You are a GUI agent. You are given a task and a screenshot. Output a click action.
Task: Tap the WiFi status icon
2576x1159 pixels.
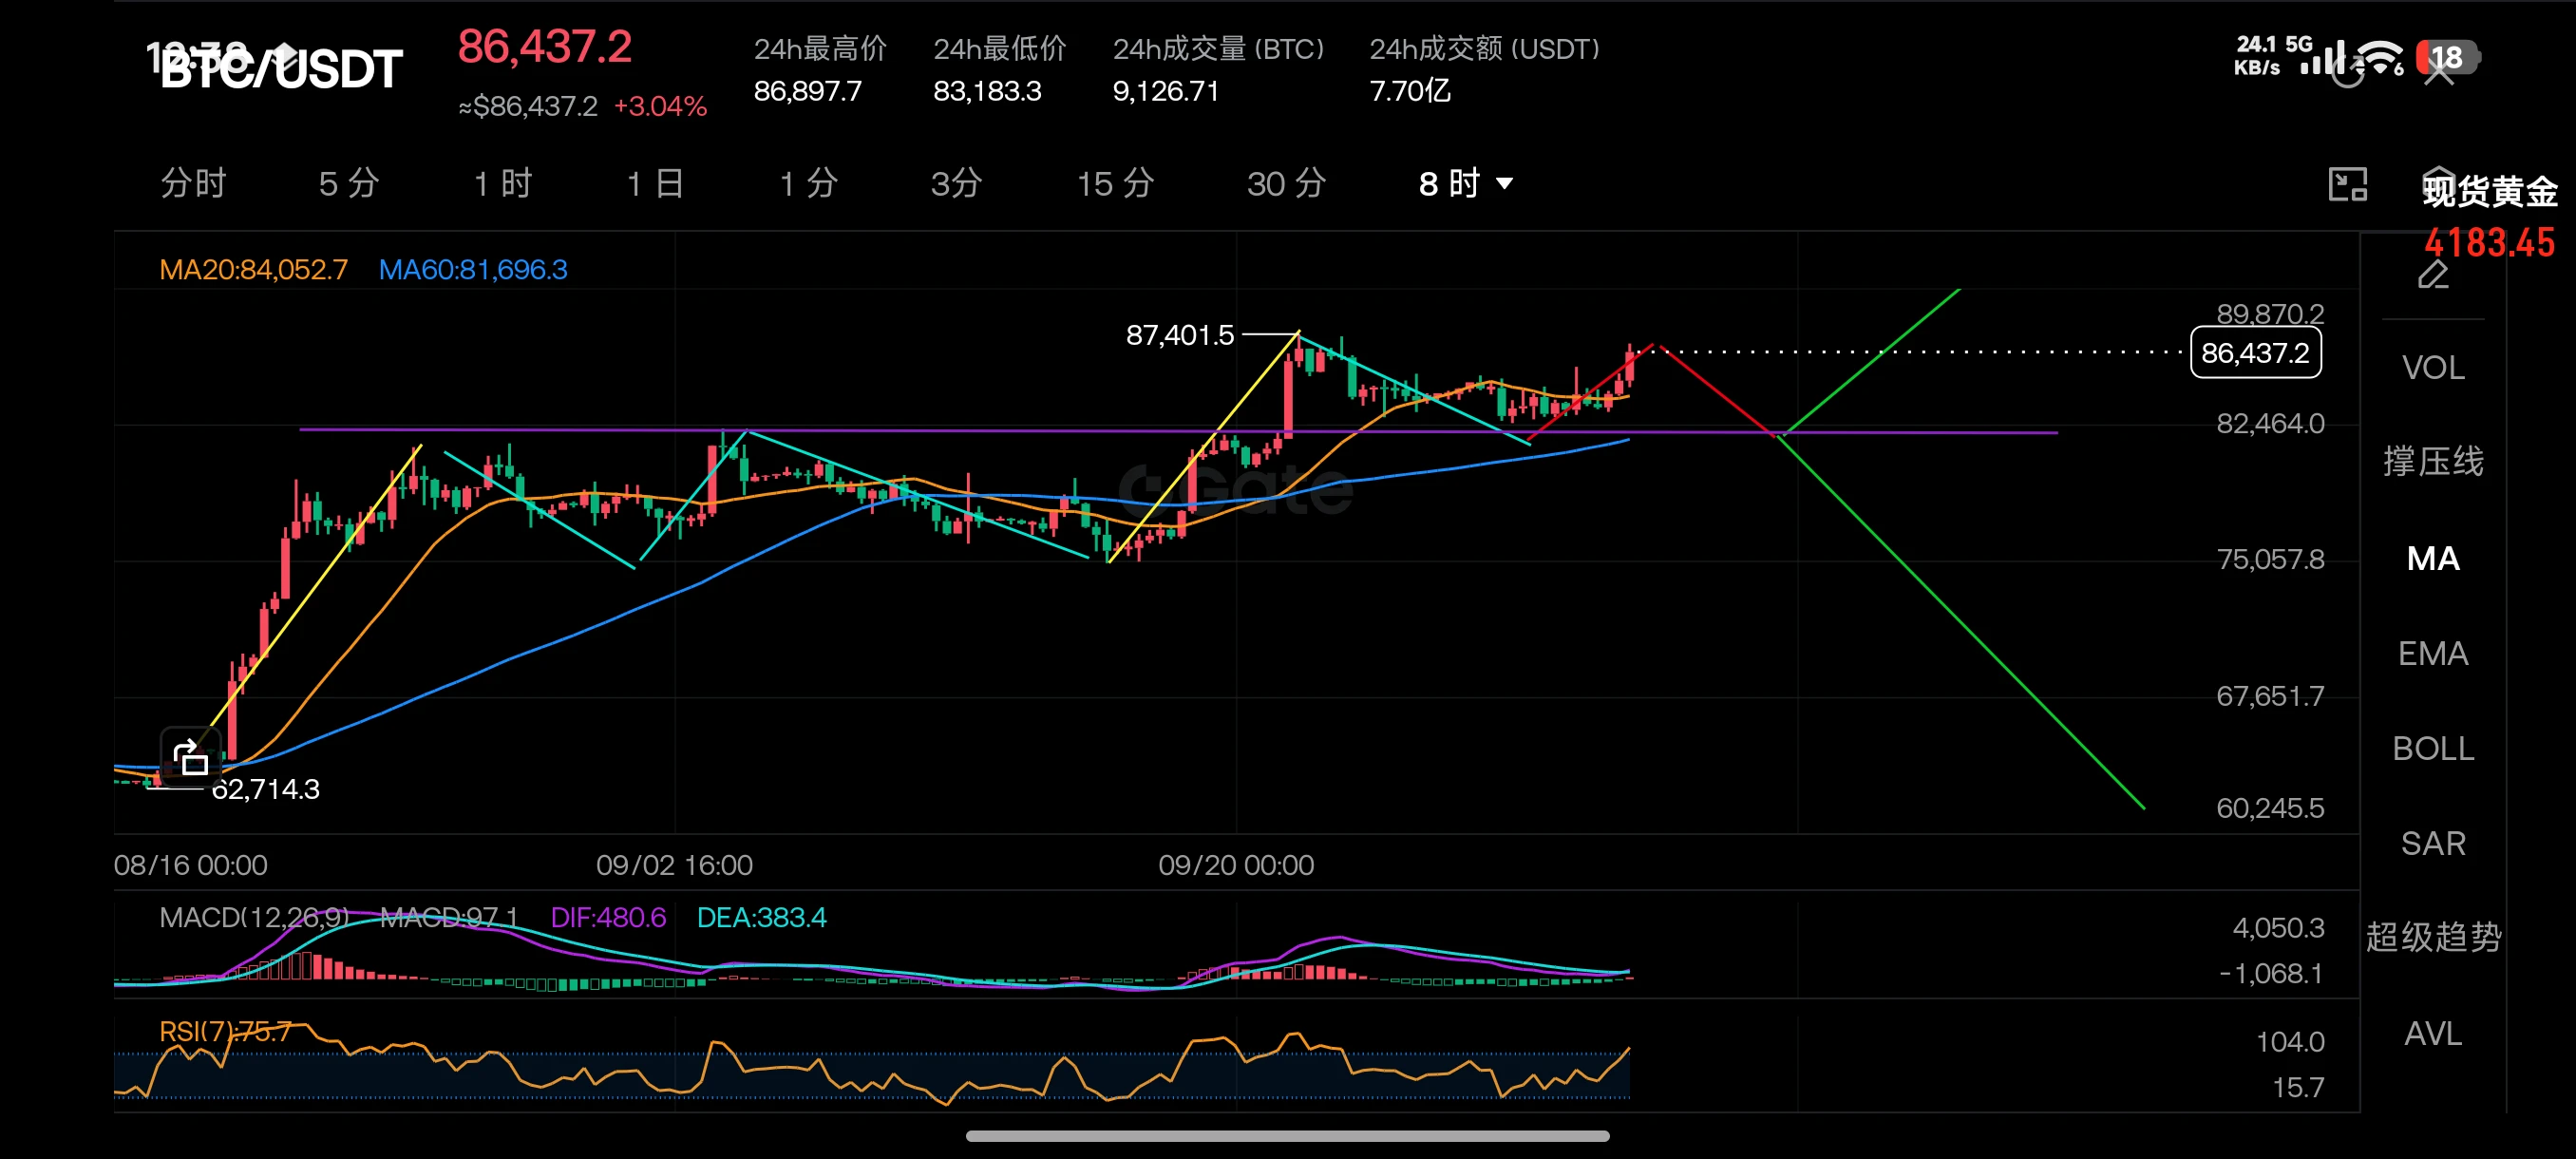(x=2381, y=57)
